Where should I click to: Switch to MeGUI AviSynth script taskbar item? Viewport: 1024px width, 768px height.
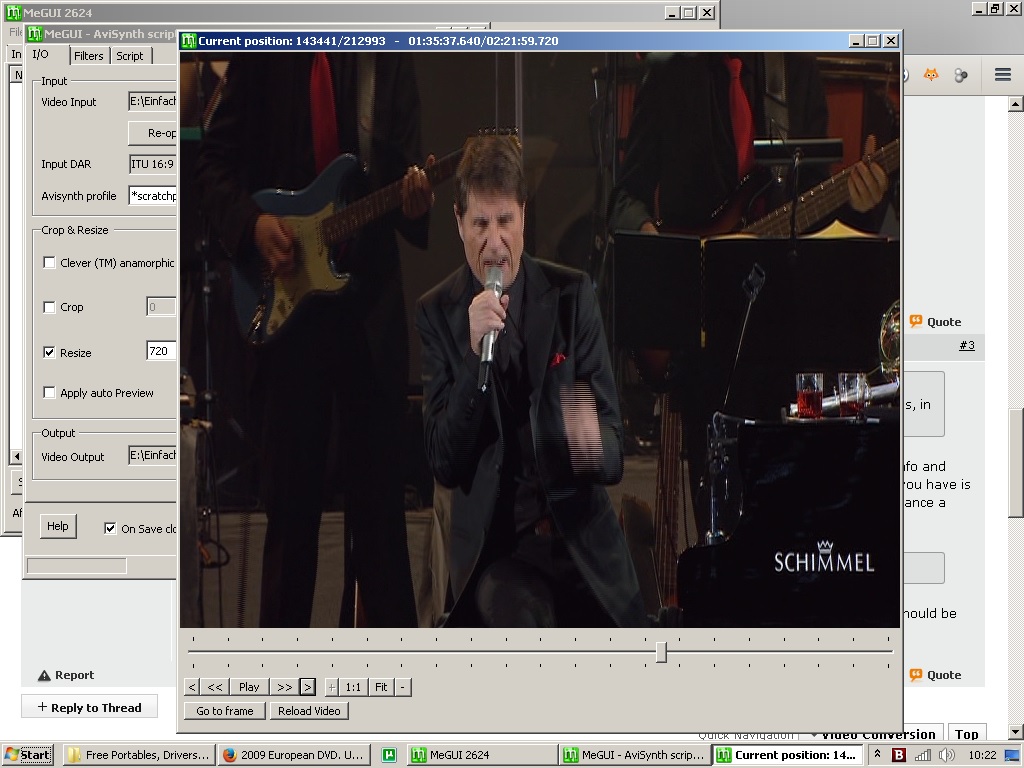(x=635, y=755)
